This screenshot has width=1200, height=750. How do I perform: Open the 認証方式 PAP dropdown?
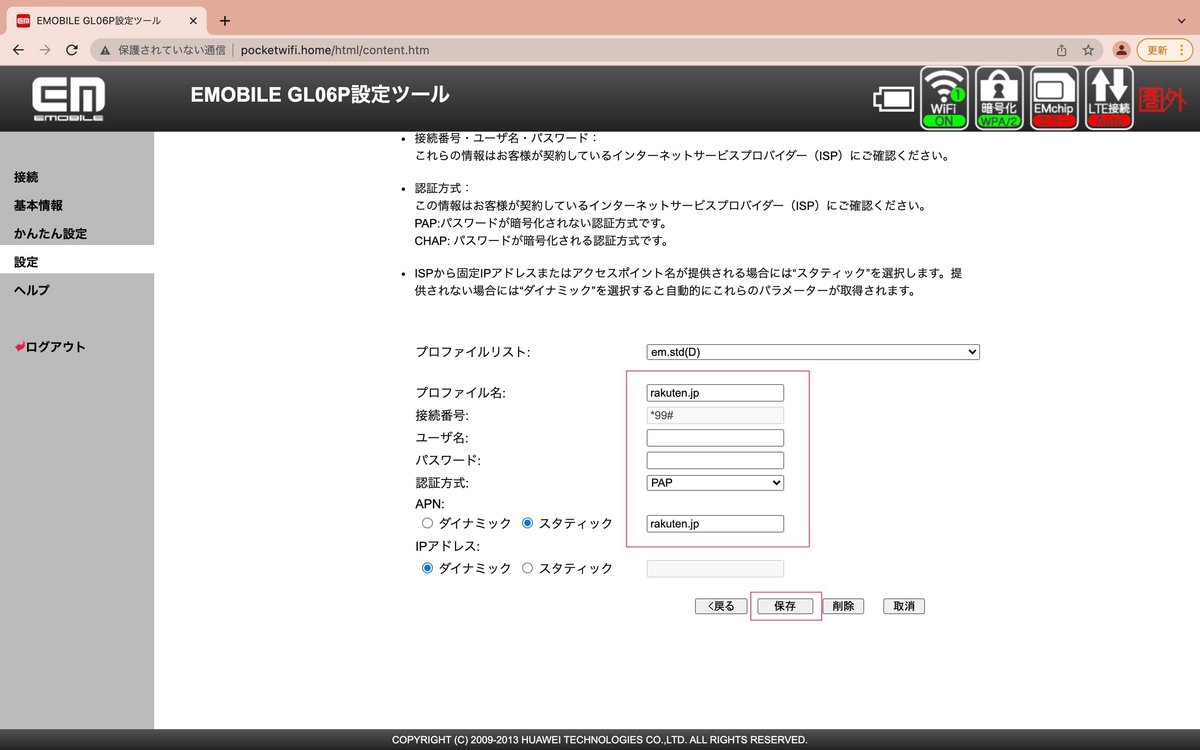tap(715, 483)
